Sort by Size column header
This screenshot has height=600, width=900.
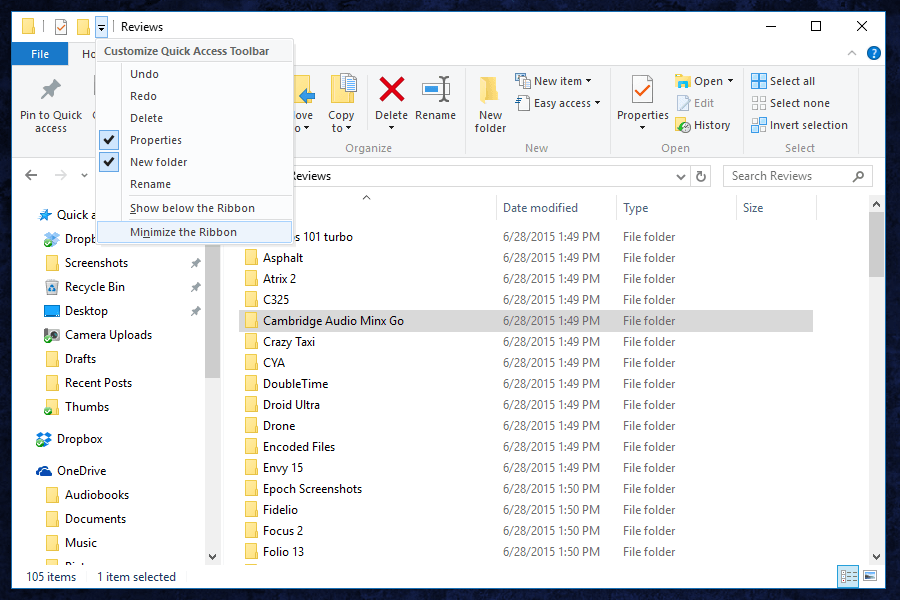click(x=752, y=208)
